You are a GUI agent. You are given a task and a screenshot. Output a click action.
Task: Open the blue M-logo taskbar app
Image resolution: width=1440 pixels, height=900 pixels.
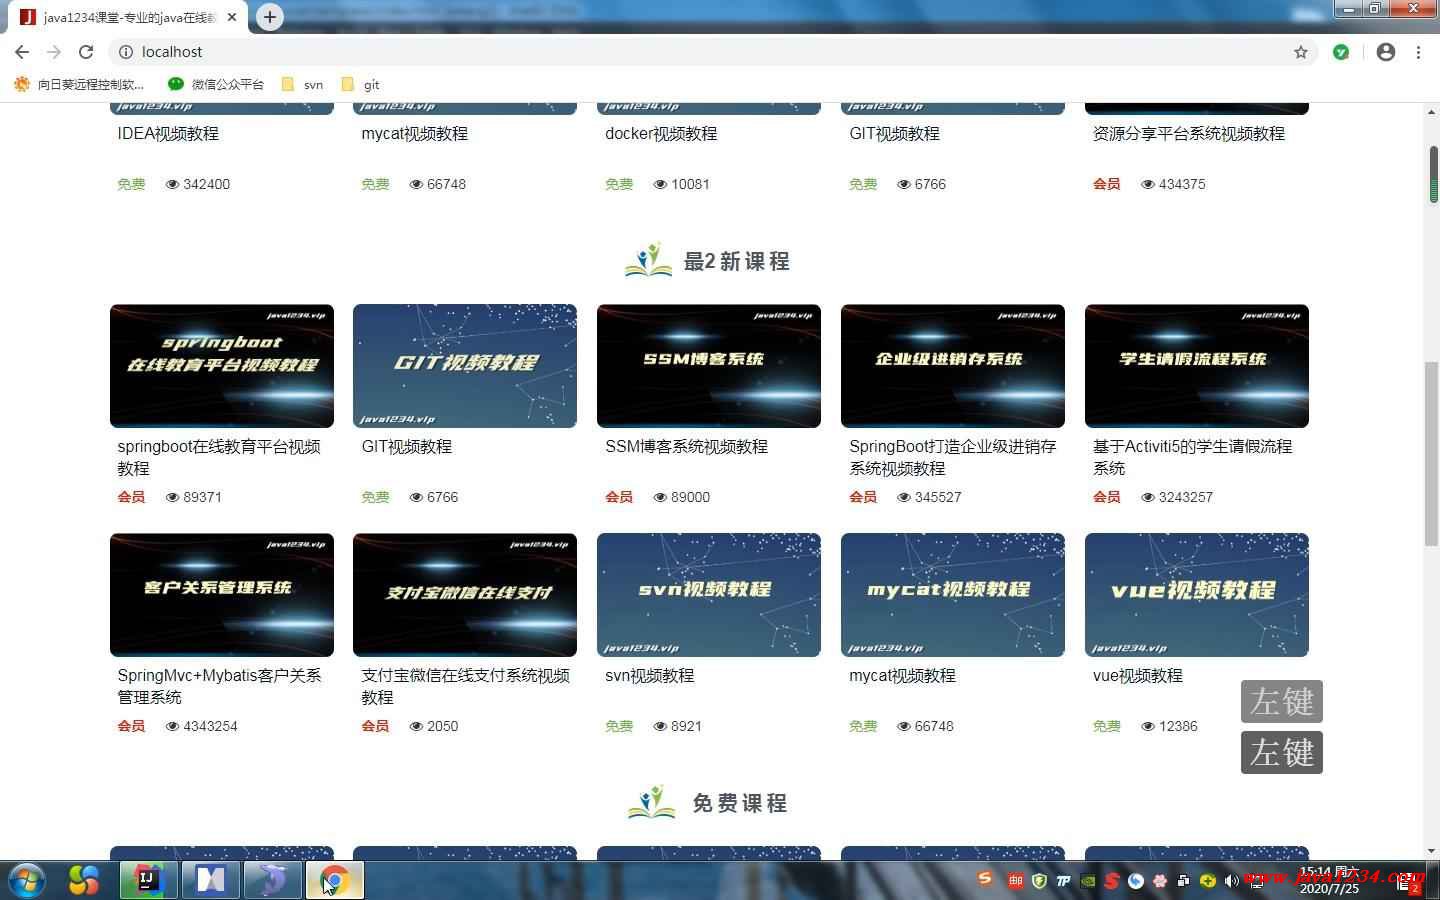coord(210,880)
